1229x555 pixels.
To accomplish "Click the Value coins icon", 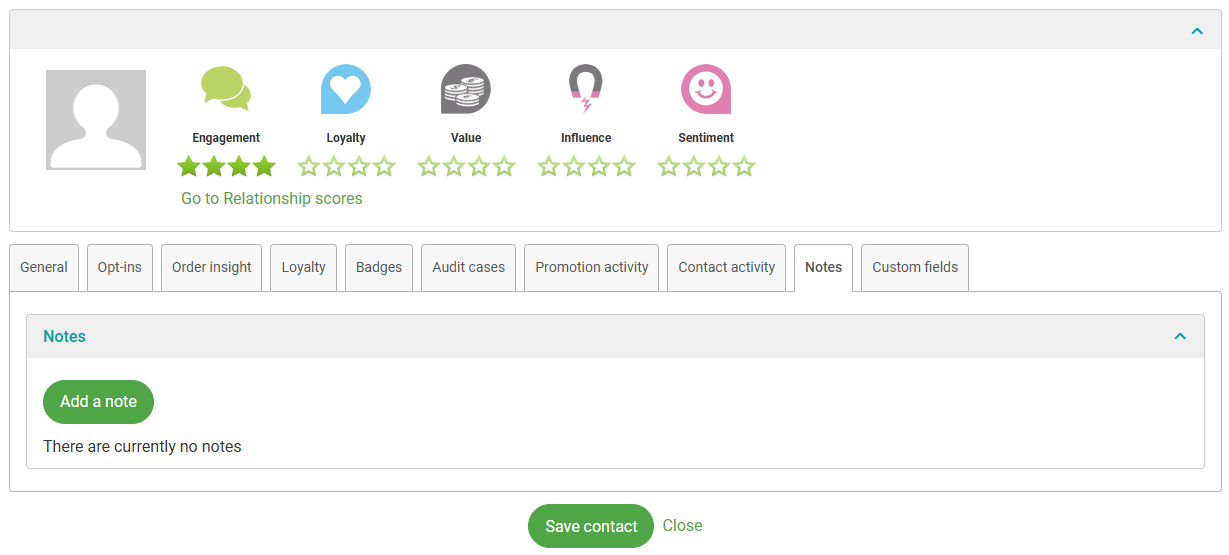I will coord(466,89).
